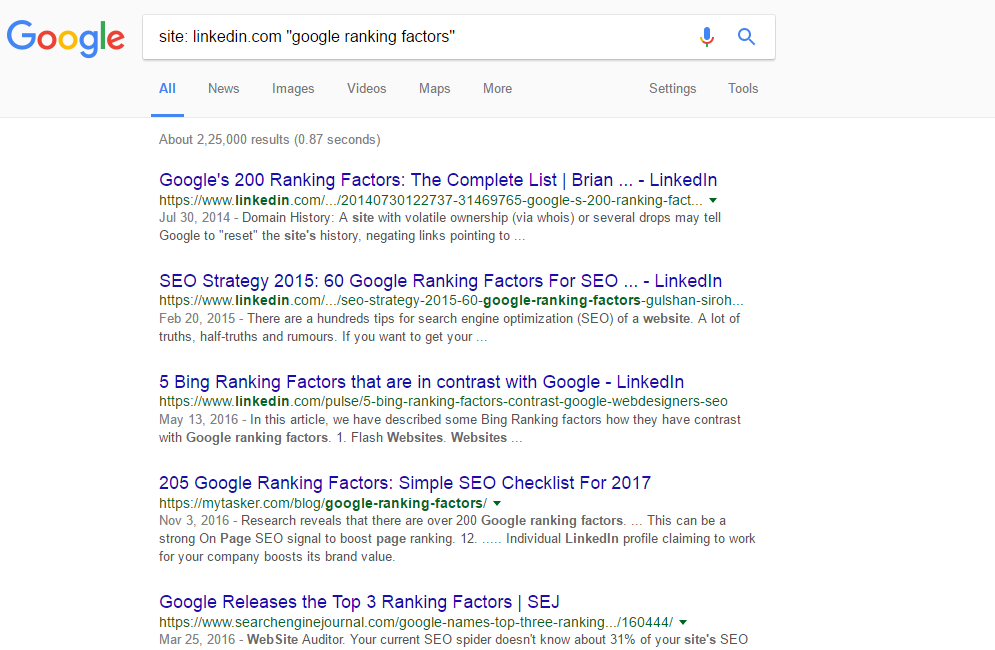Switch to the News tab
The width and height of the screenshot is (995, 650).
[x=223, y=89]
